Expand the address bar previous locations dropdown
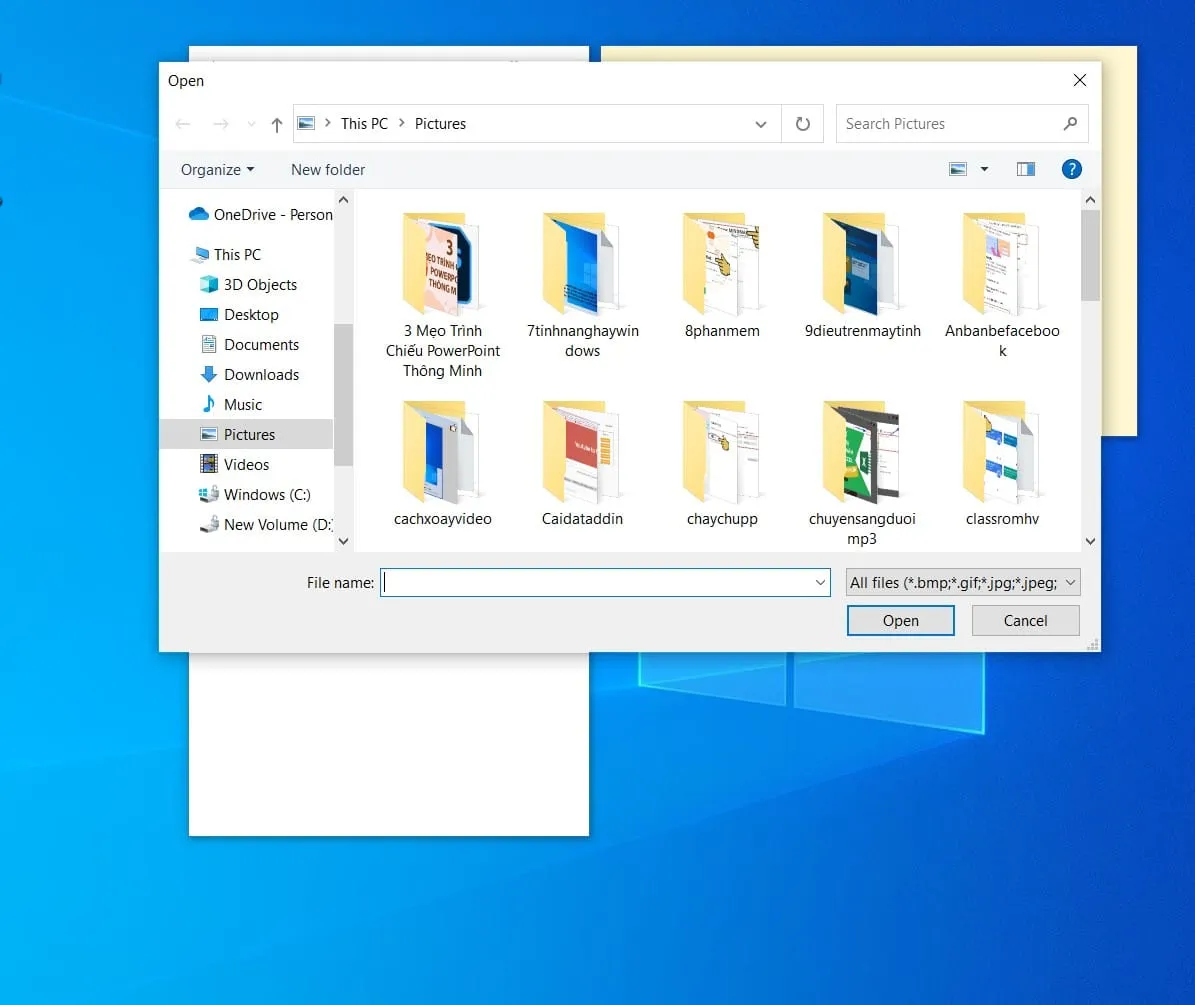This screenshot has width=1195, height=1005. [761, 124]
